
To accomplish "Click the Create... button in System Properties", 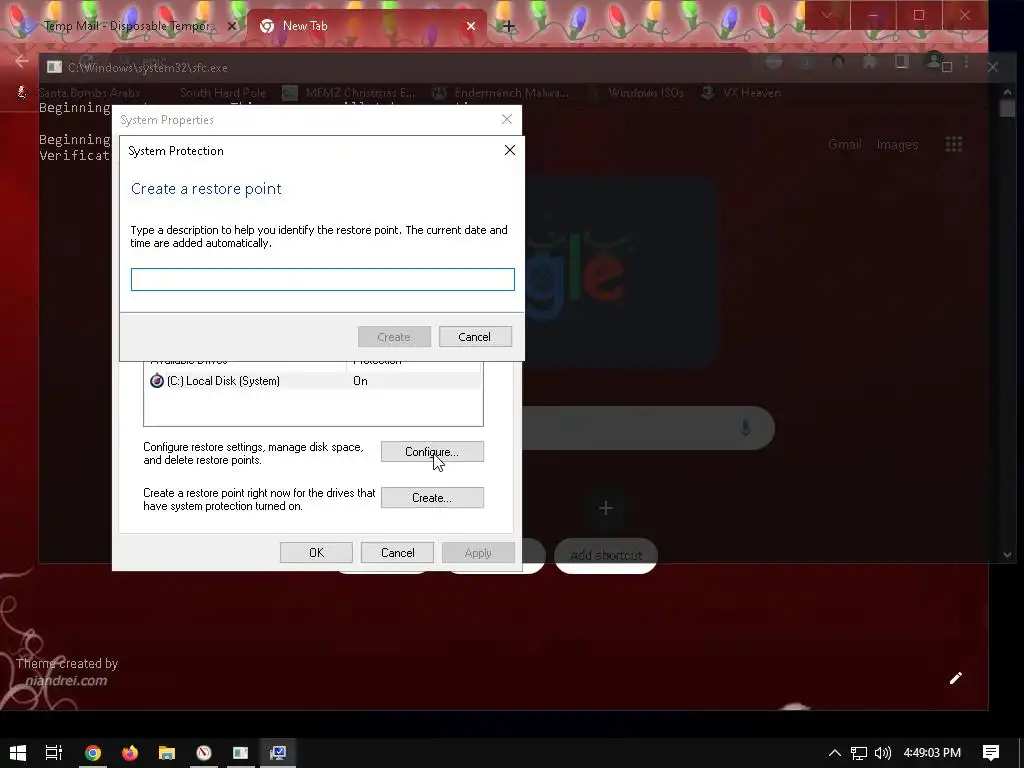I will (432, 498).
